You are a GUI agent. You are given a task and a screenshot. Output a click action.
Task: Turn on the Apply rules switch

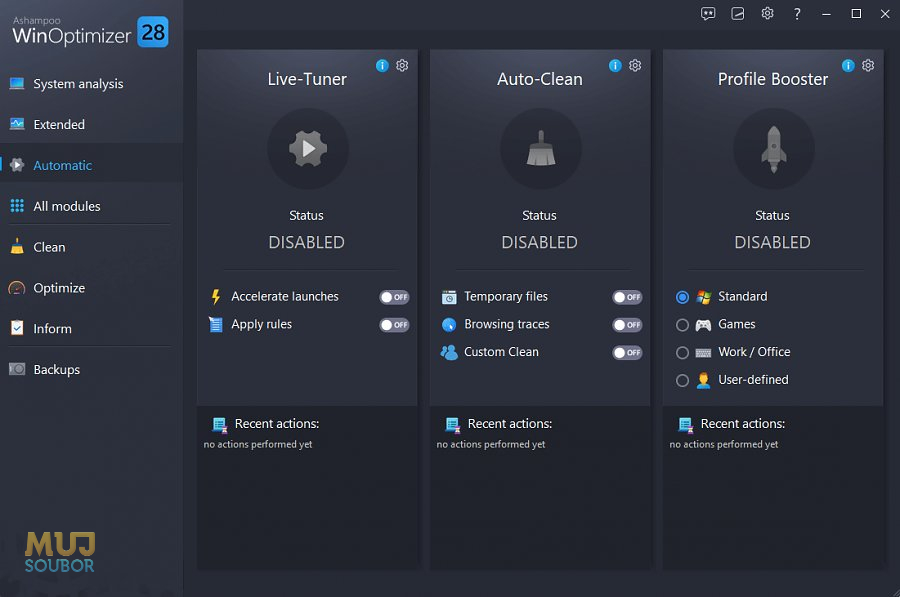point(394,324)
